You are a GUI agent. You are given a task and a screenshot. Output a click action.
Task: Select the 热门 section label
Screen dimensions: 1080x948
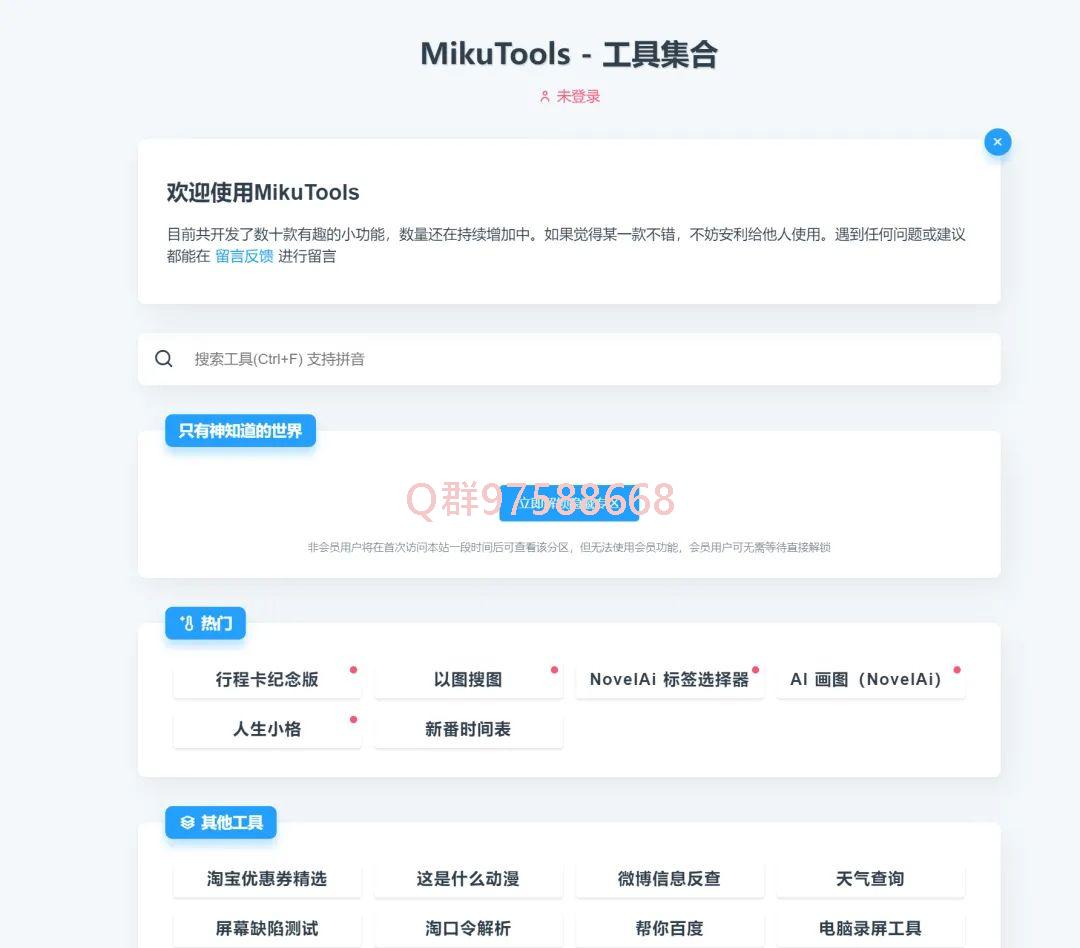205,624
